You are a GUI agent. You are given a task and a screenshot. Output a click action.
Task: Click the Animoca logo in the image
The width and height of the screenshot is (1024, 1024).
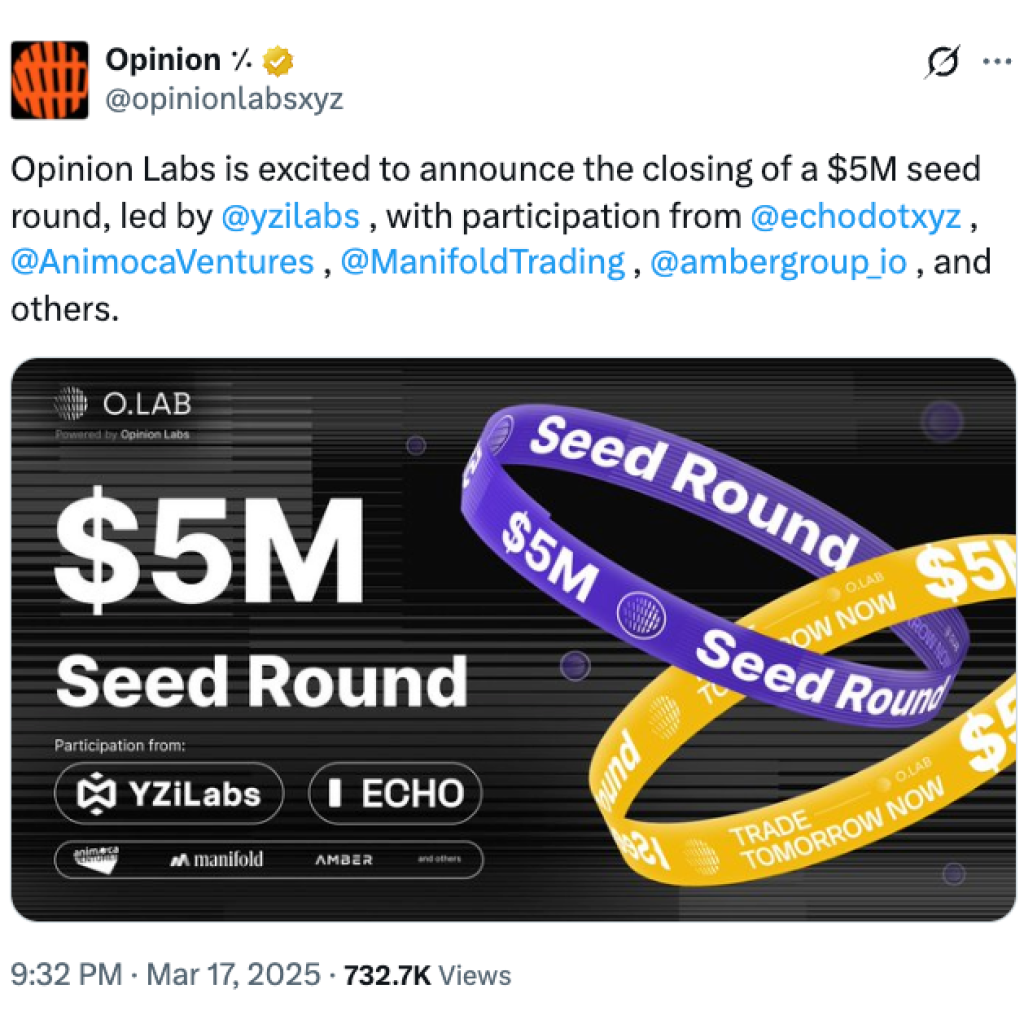tap(96, 858)
